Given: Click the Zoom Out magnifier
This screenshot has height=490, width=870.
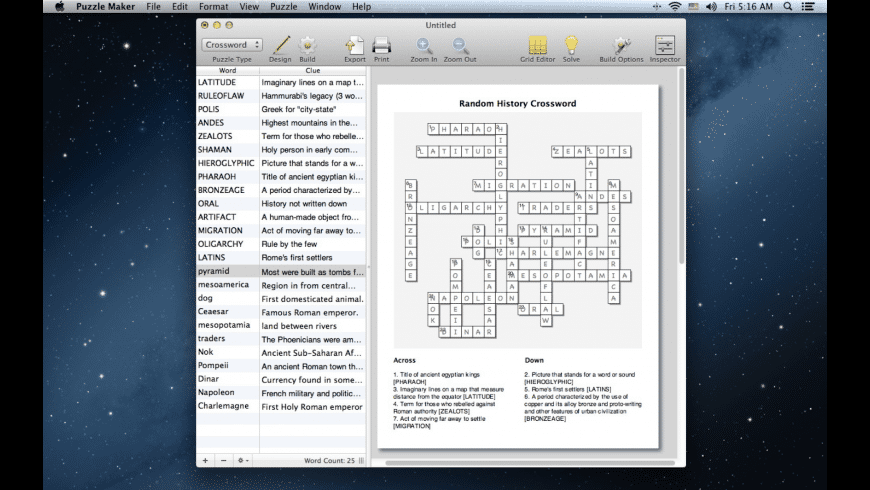Looking at the screenshot, I should tap(459, 45).
